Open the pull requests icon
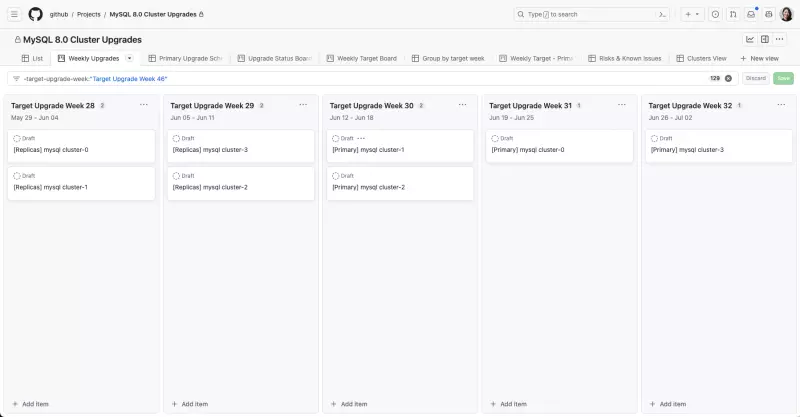This screenshot has width=800, height=417. coord(733,14)
